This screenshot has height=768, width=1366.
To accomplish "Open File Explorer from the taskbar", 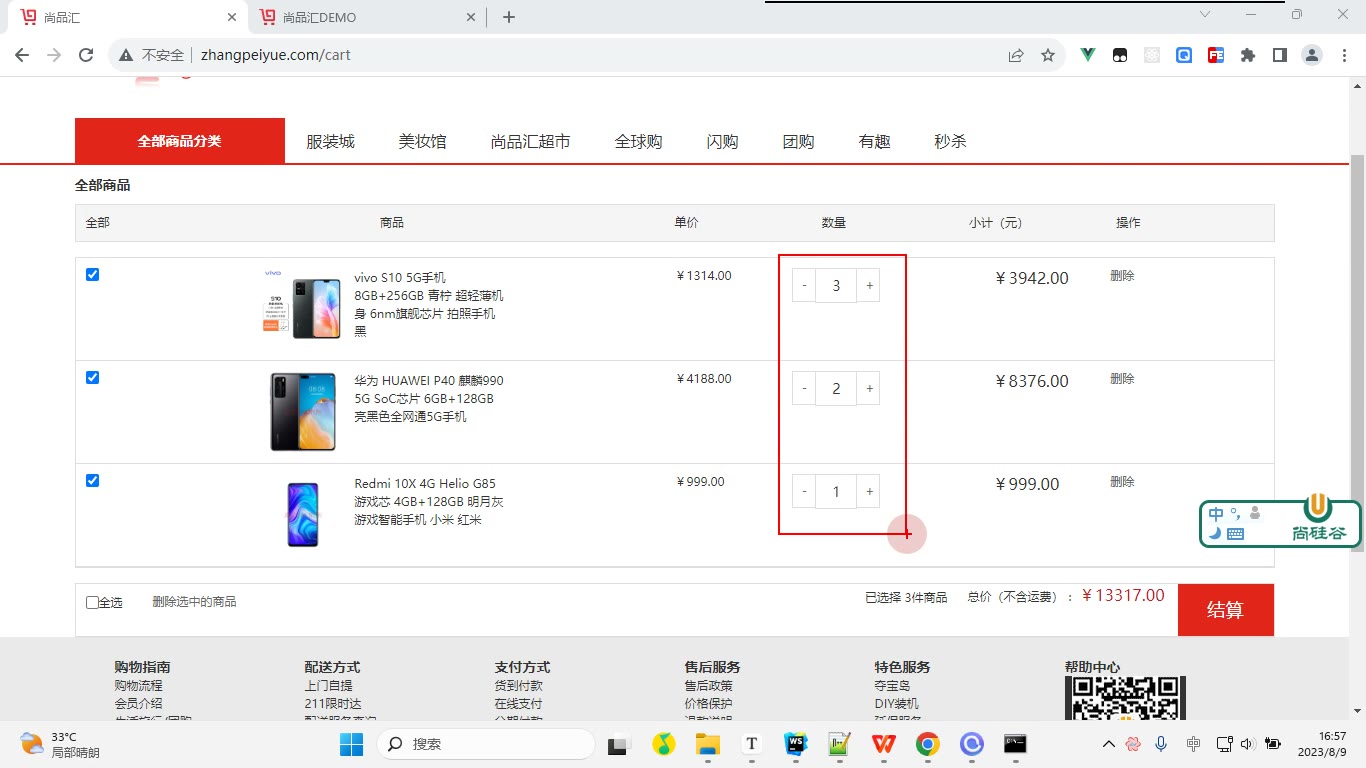I will pyautogui.click(x=708, y=744).
